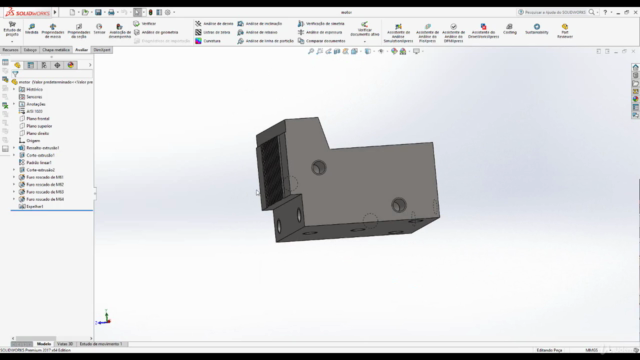Click Zoom to fit view icon
This screenshot has height=360, width=640.
coord(311,51)
